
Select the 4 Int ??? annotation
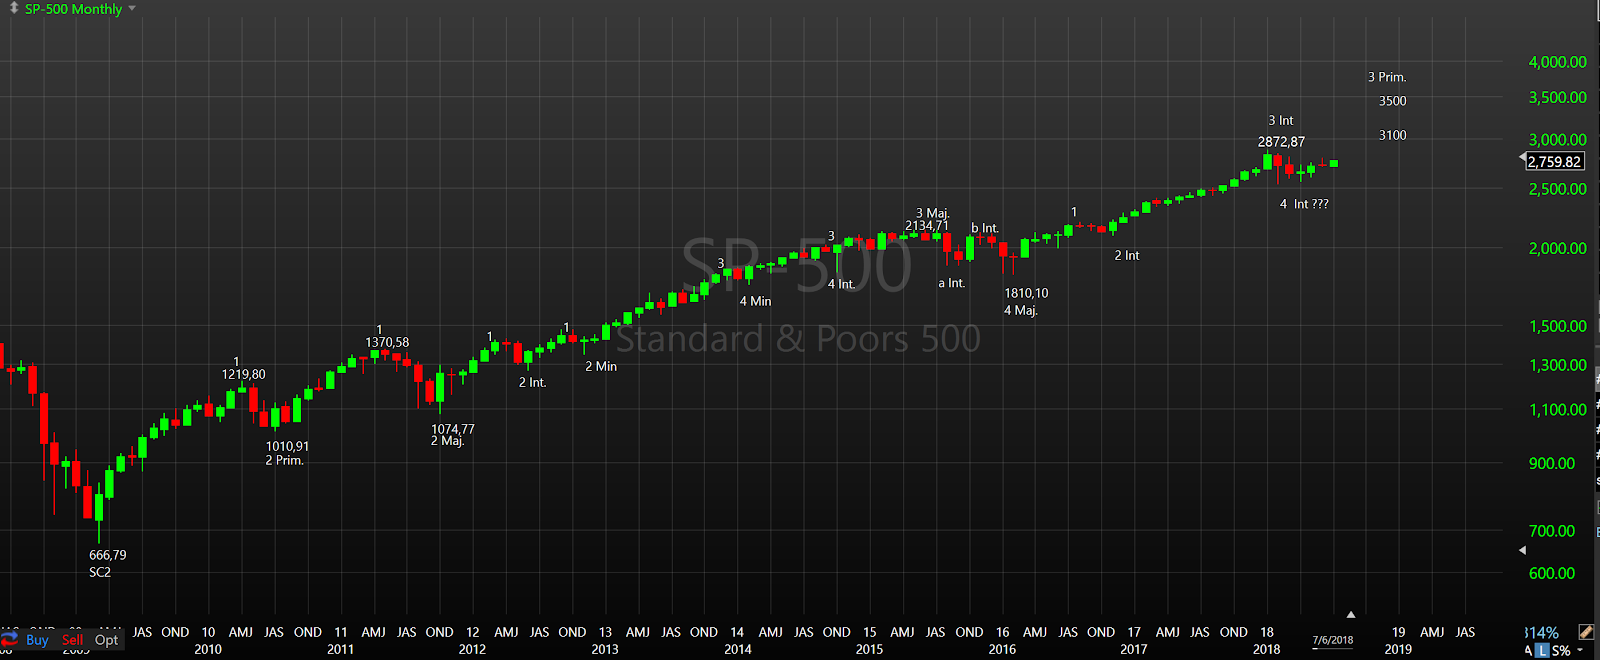coord(1304,204)
